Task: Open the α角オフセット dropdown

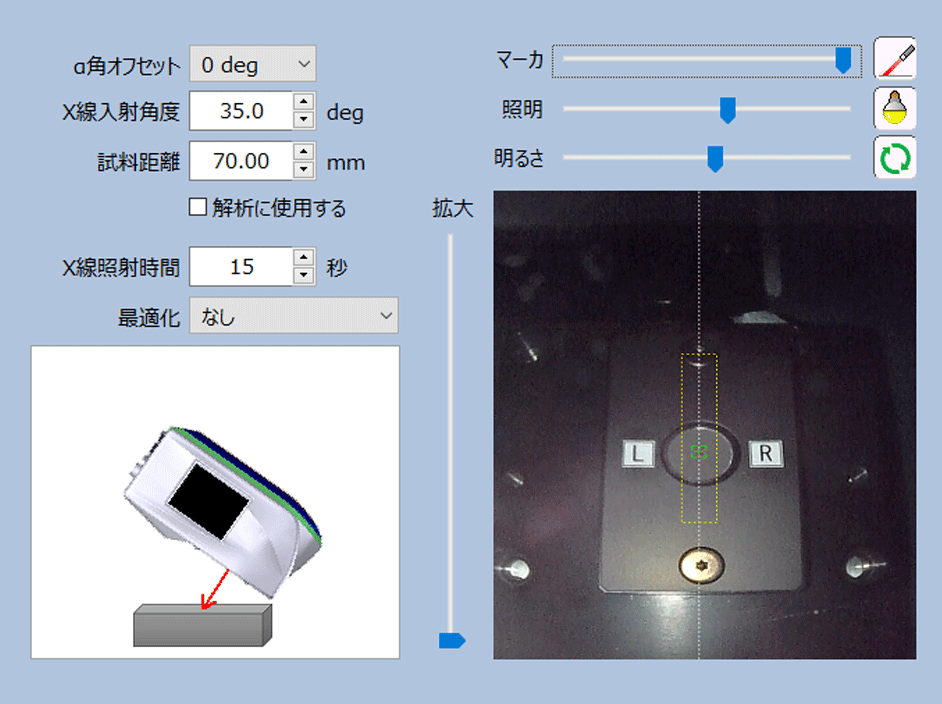Action: (x=253, y=64)
